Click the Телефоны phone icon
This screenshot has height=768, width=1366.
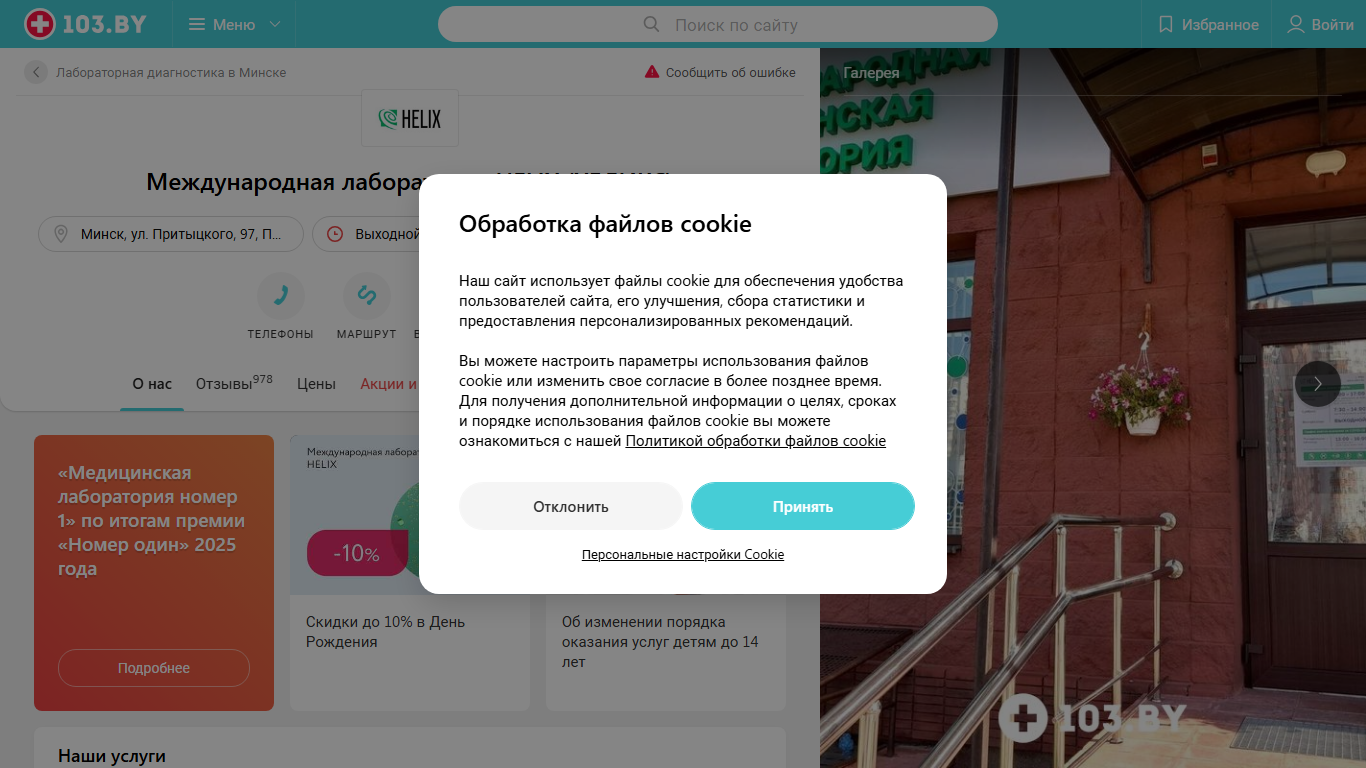coord(281,295)
